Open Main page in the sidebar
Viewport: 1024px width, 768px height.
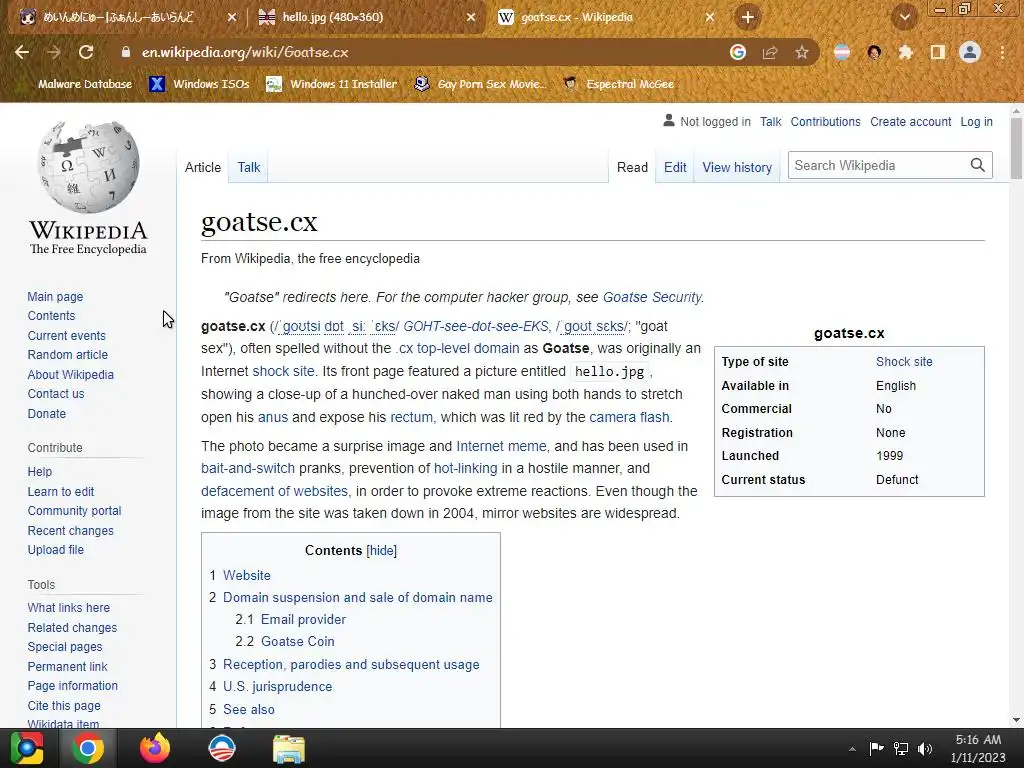[x=55, y=296]
